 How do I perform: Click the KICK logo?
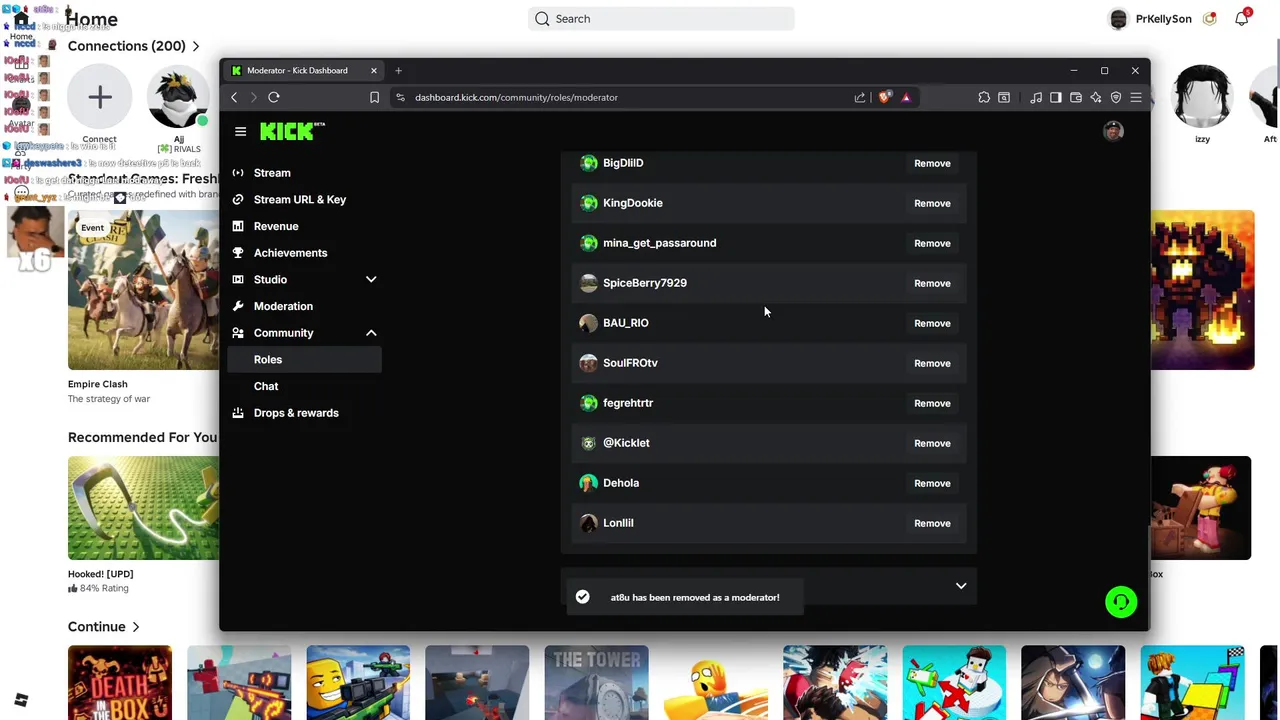(x=292, y=131)
